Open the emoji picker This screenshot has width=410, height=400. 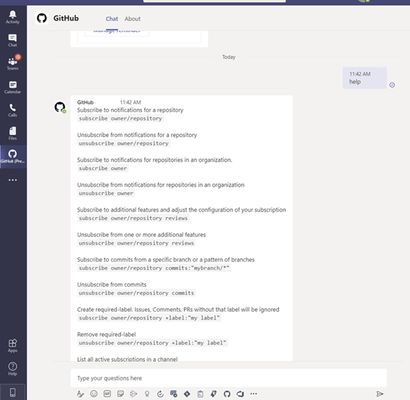point(94,394)
